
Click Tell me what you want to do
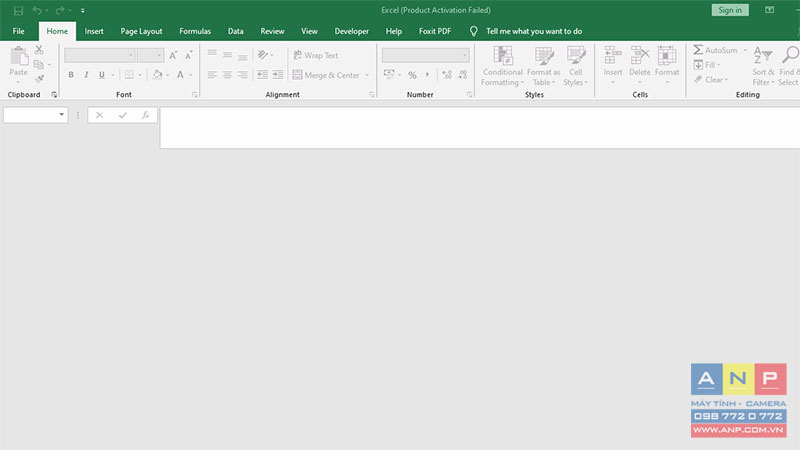(534, 31)
